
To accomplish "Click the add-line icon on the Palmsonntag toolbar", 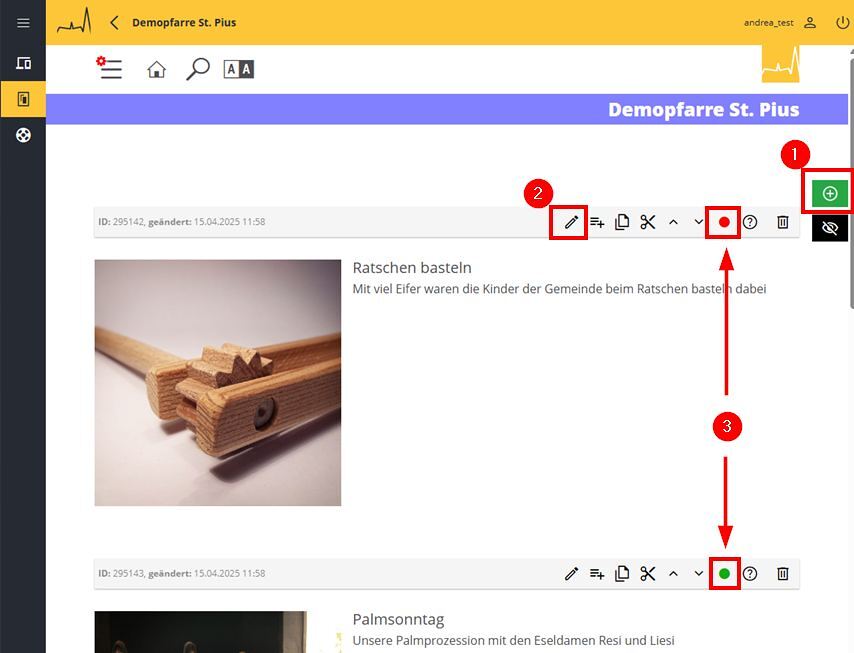I will (x=597, y=573).
